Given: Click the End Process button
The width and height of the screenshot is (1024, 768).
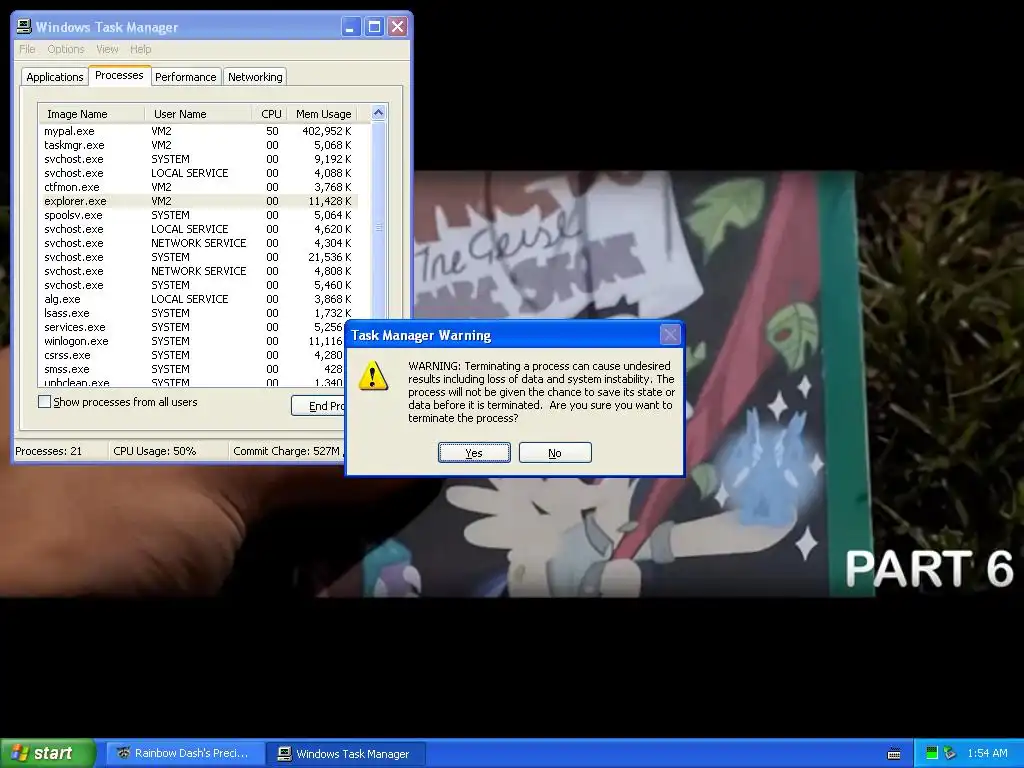Looking at the screenshot, I should coord(318,406).
